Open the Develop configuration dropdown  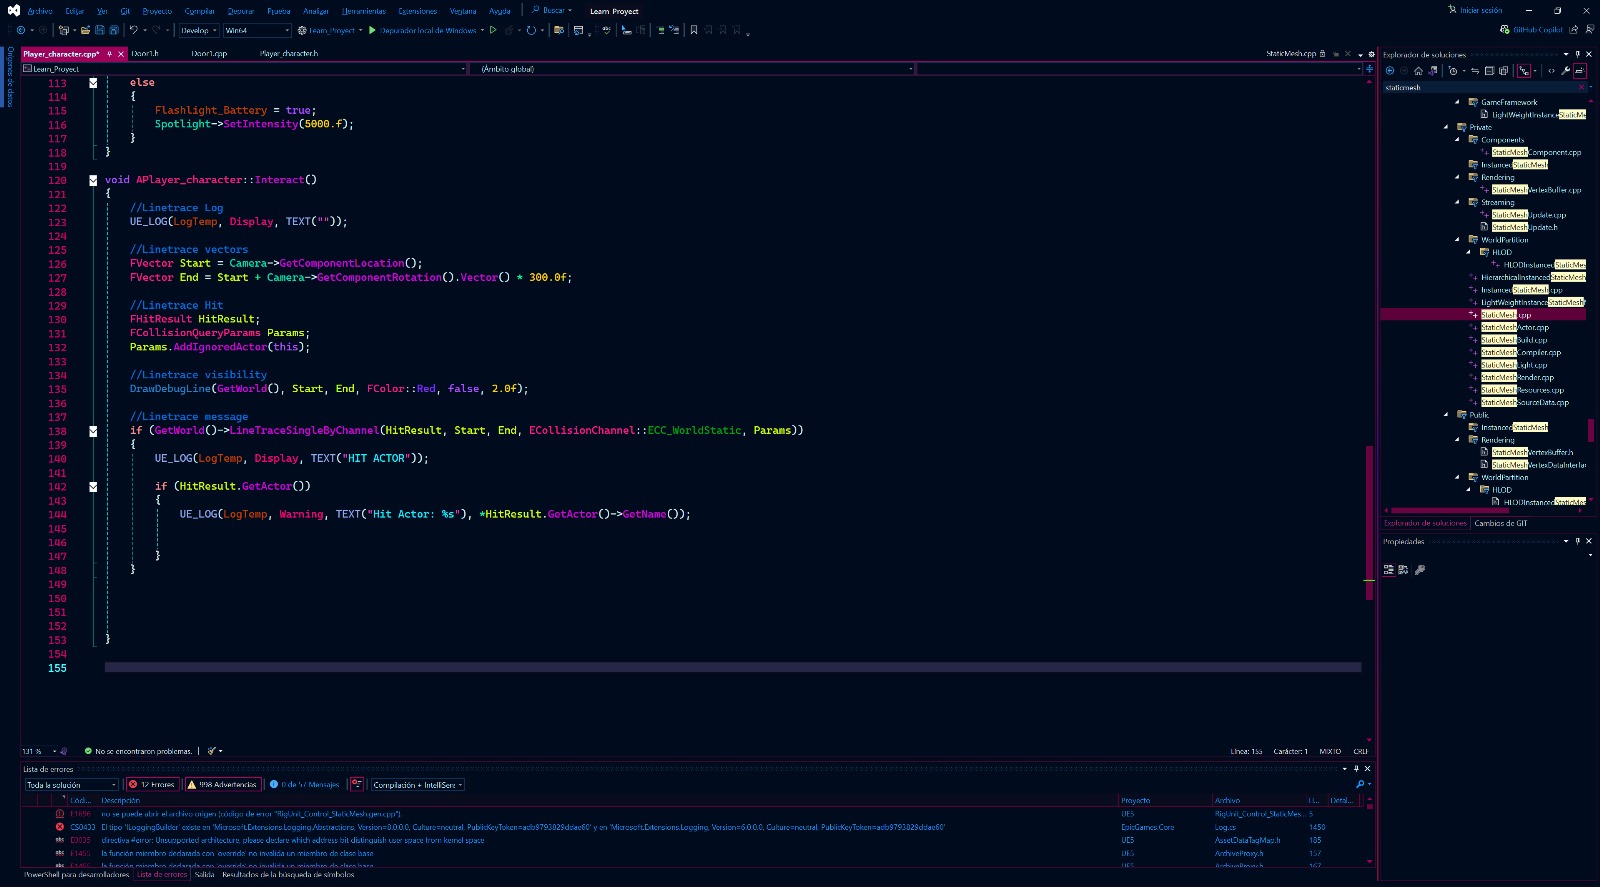tap(199, 30)
